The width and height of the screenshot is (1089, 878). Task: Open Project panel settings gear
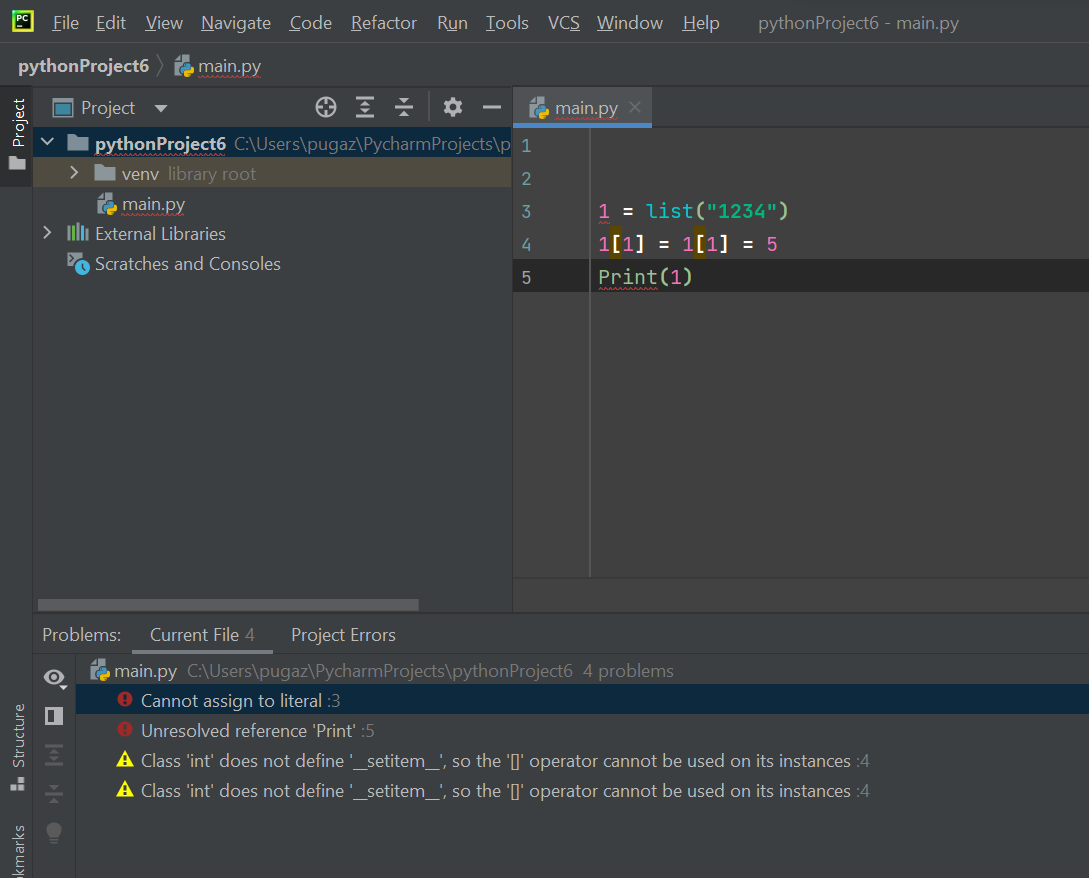coord(453,107)
